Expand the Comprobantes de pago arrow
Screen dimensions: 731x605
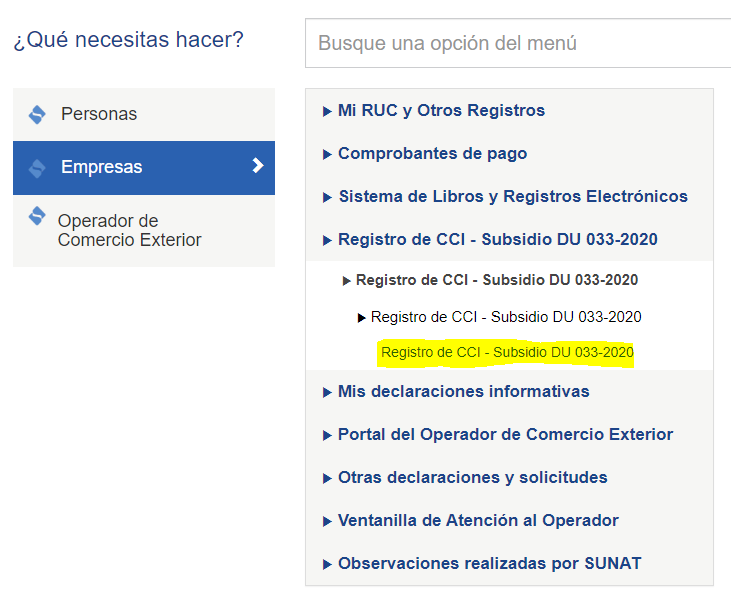point(327,154)
